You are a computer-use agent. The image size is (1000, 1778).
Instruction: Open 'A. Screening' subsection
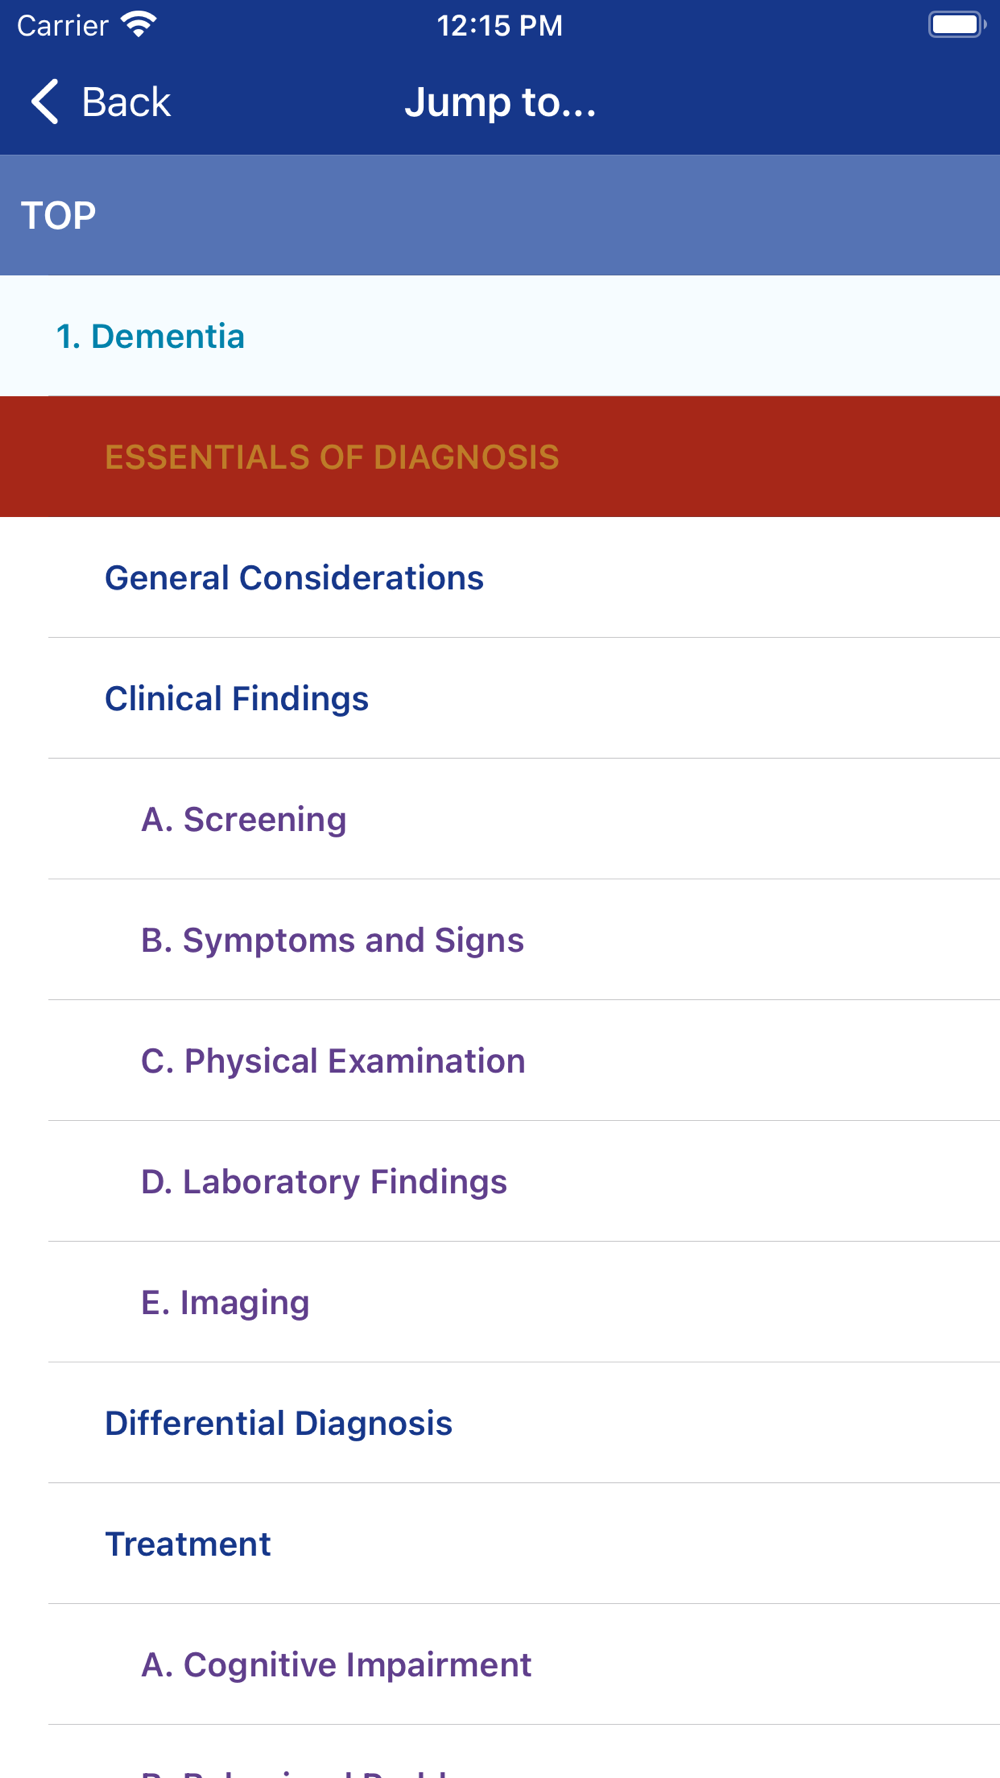[x=244, y=820]
